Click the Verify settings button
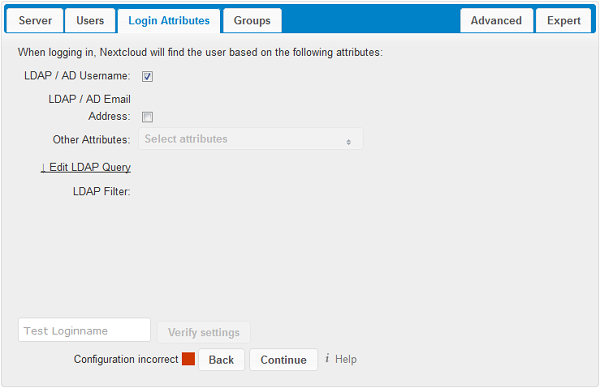 [204, 332]
